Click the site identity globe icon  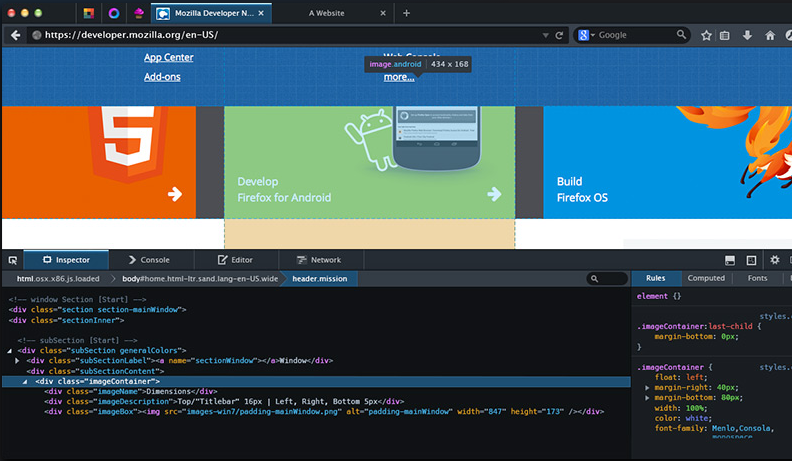click(36, 35)
